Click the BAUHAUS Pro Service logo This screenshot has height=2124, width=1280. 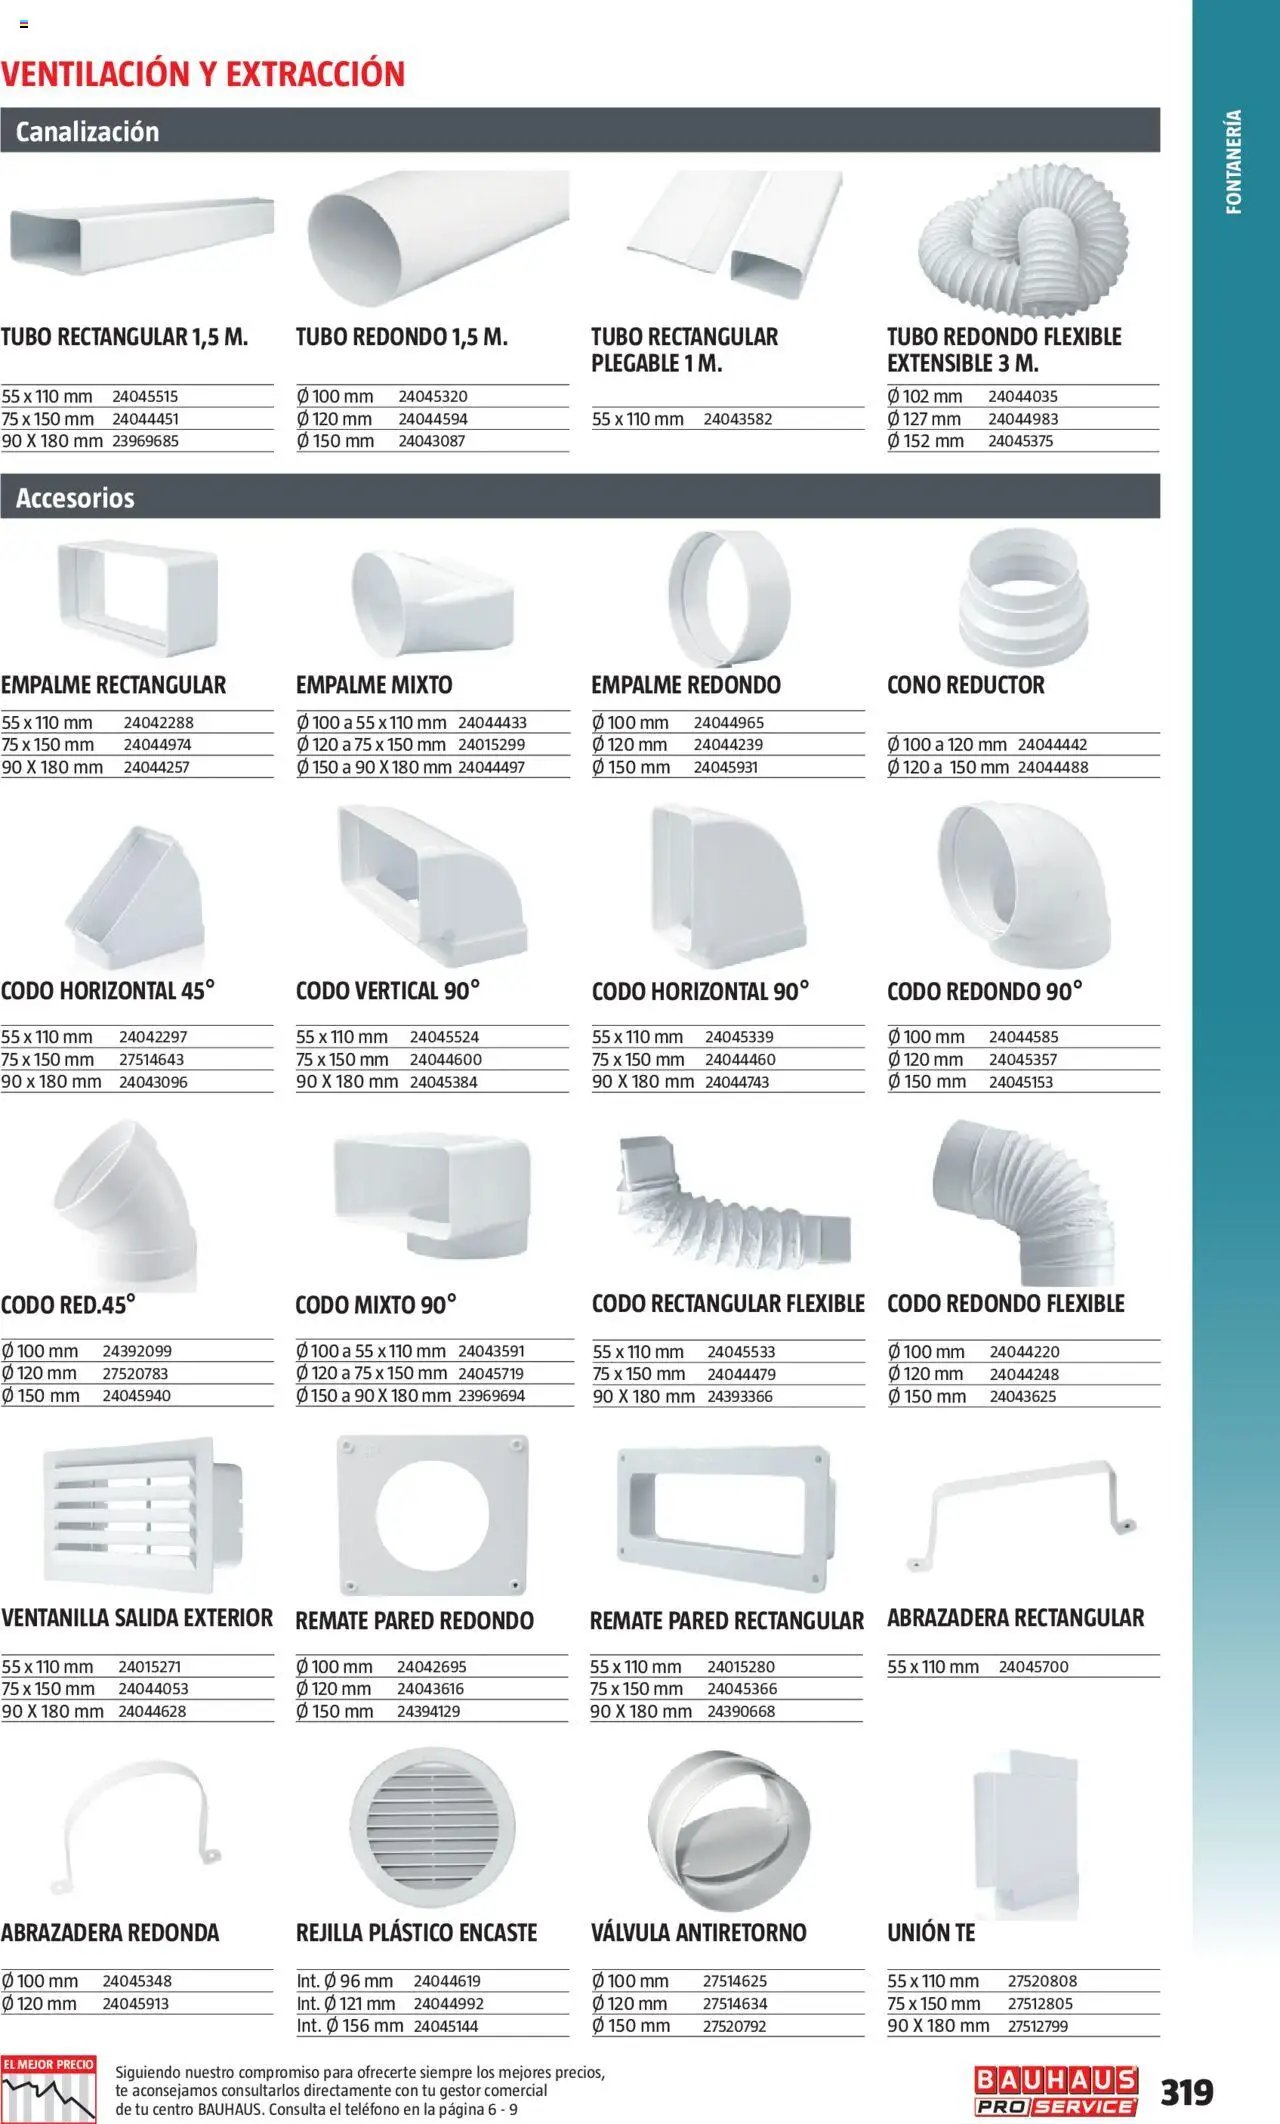pyautogui.click(x=1055, y=2091)
